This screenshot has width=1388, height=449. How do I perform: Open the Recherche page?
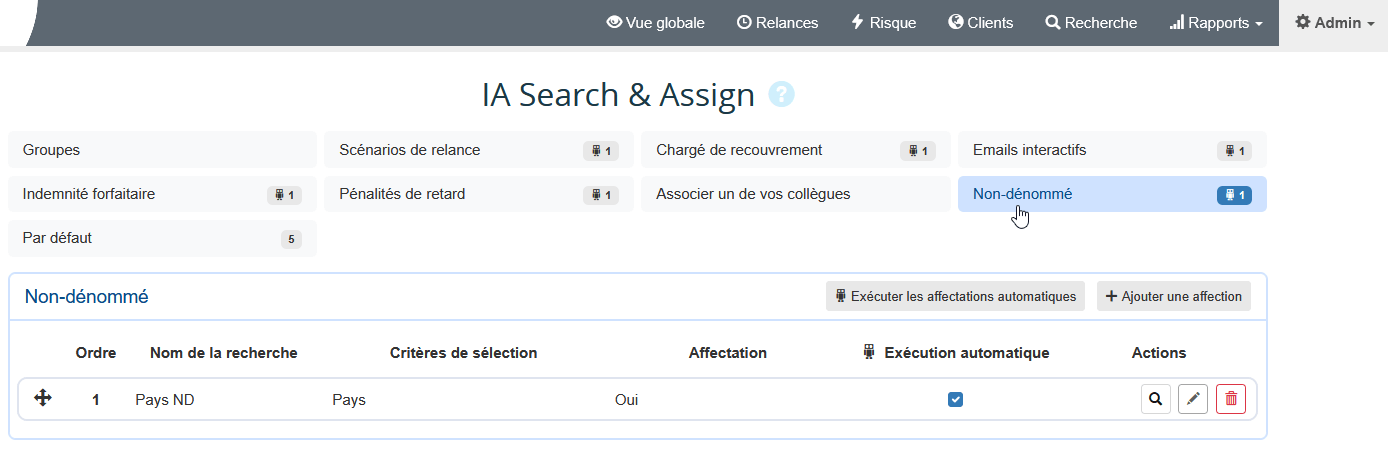1091,22
